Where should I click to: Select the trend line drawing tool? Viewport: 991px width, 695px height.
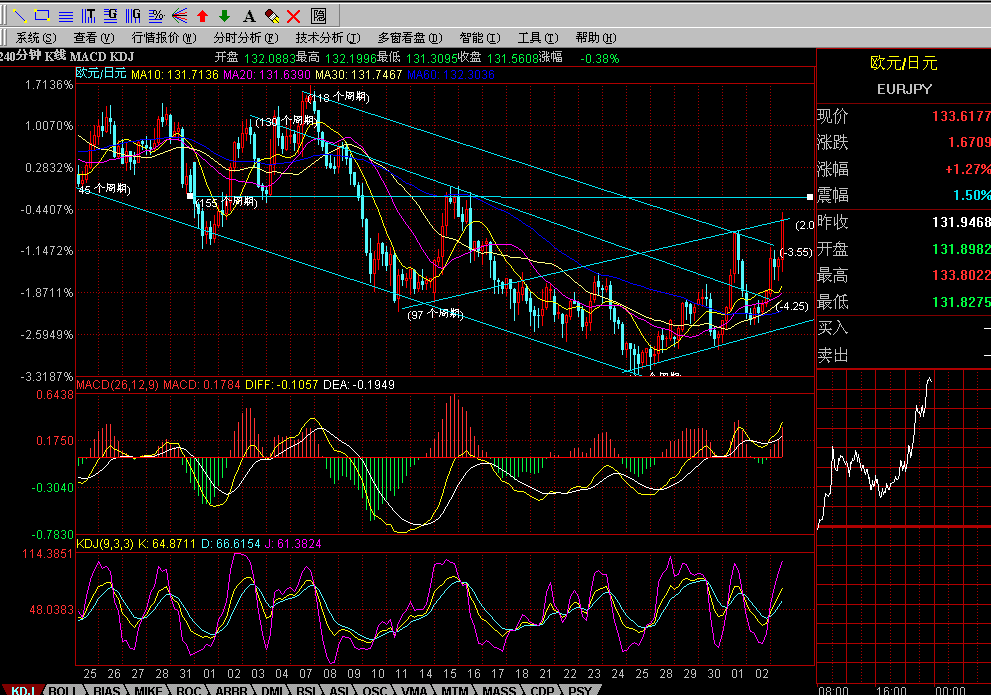(x=18, y=15)
